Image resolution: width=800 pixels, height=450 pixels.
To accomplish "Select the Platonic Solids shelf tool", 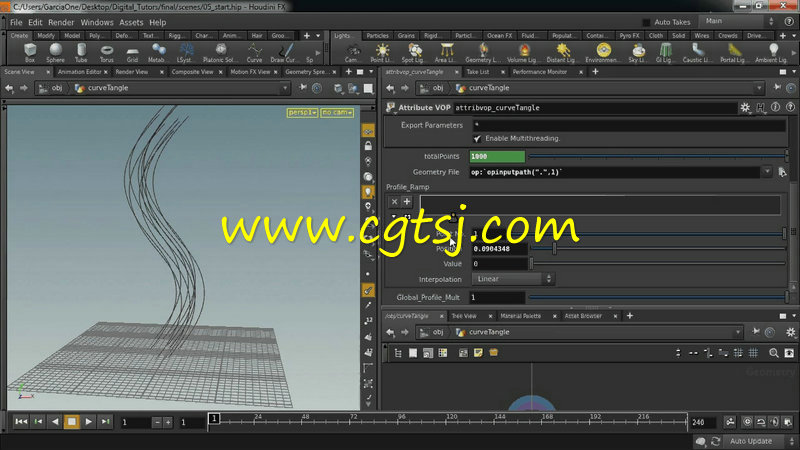I will pos(220,52).
